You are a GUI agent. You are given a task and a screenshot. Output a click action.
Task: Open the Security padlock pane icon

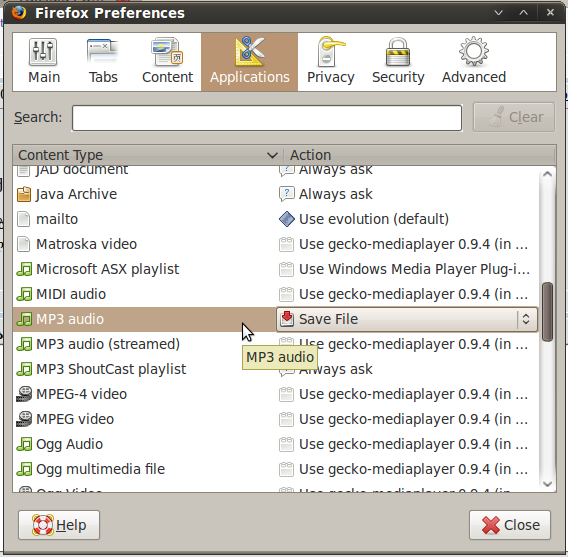(398, 52)
